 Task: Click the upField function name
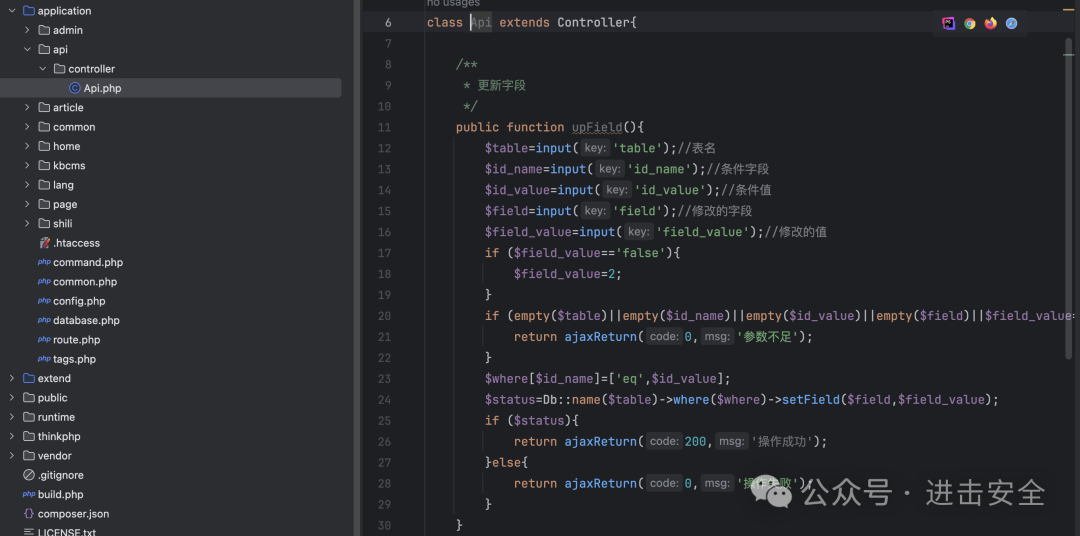[597, 127]
